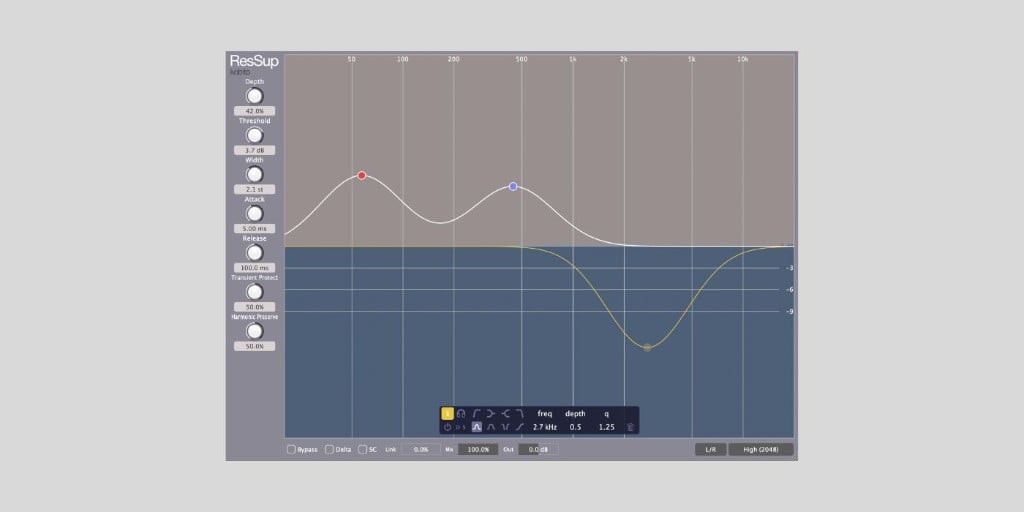
Task: Click the yellow band number icon
Action: [x=447, y=413]
